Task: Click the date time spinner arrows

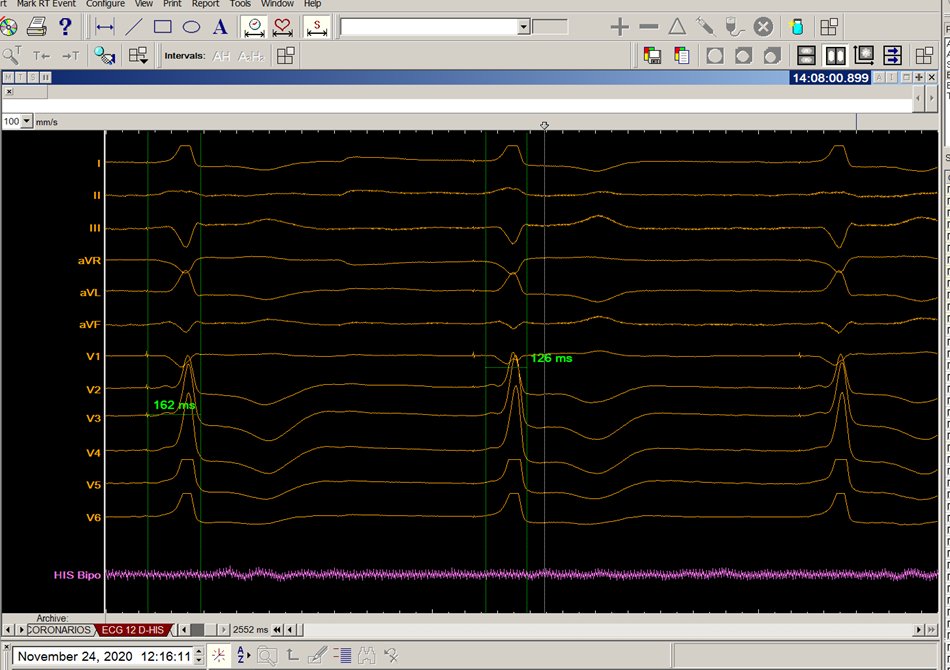Action: (x=199, y=656)
